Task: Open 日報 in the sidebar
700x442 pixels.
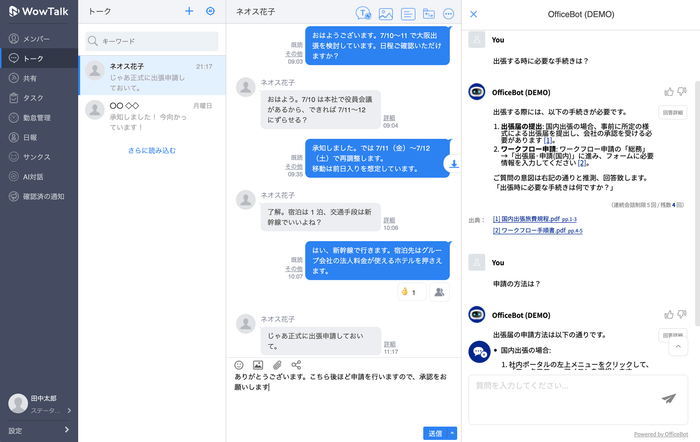Action: pos(39,137)
